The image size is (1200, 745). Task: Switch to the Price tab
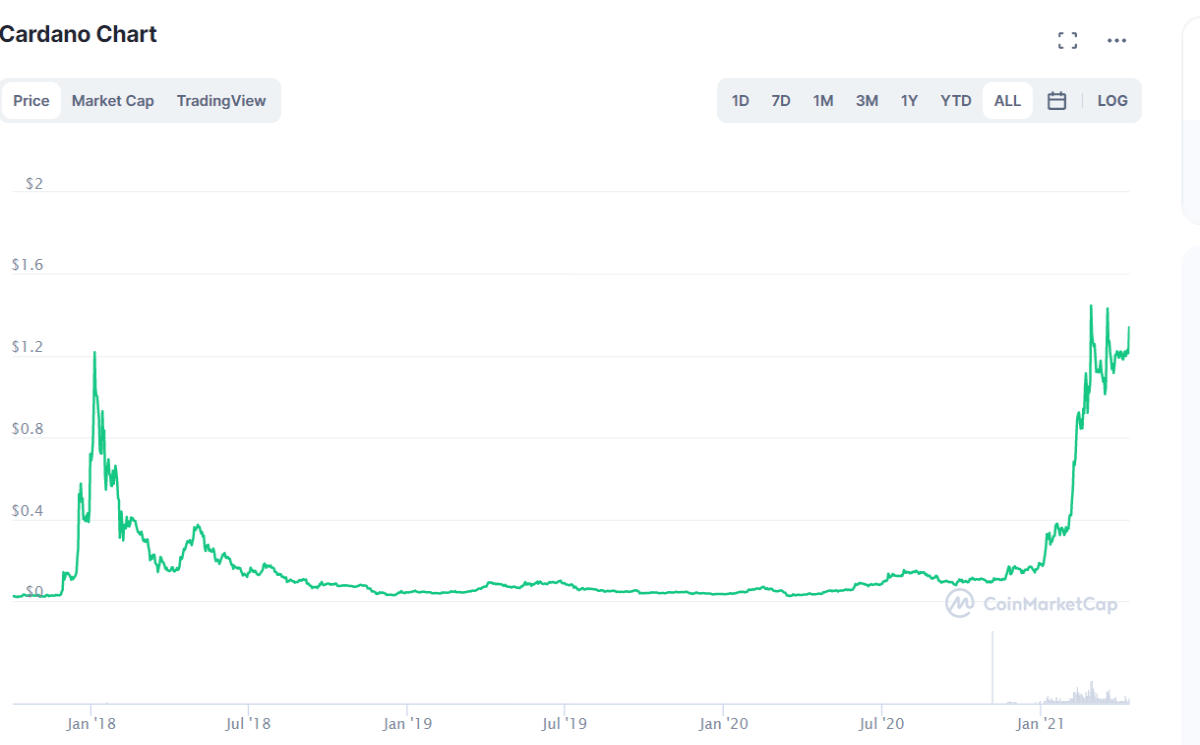31,101
